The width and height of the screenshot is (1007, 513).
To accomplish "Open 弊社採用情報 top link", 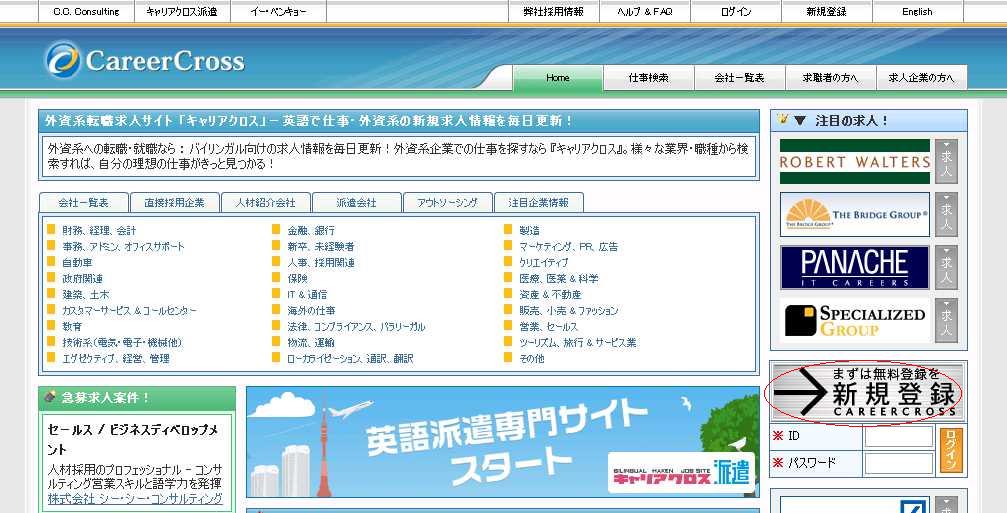I will pos(554,12).
